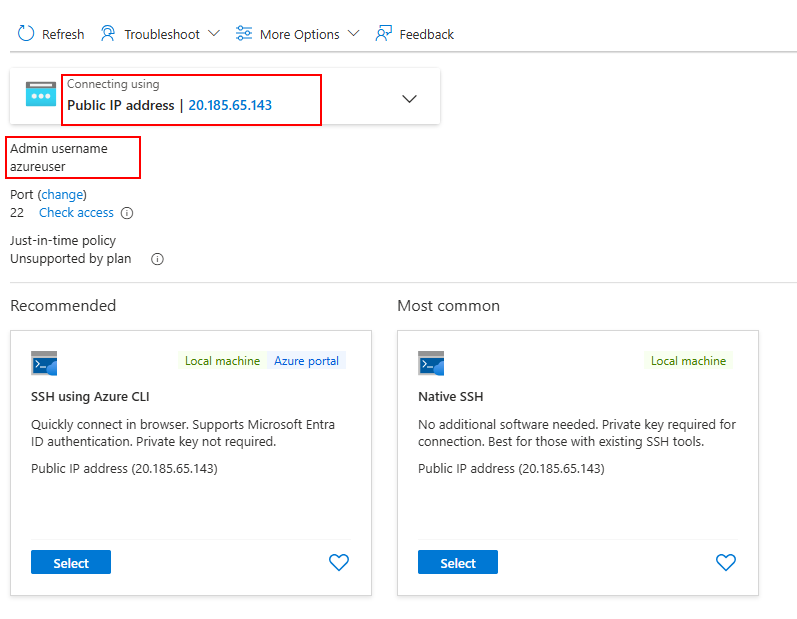Click the Public IP address bold label
The image size is (797, 619).
[121, 105]
